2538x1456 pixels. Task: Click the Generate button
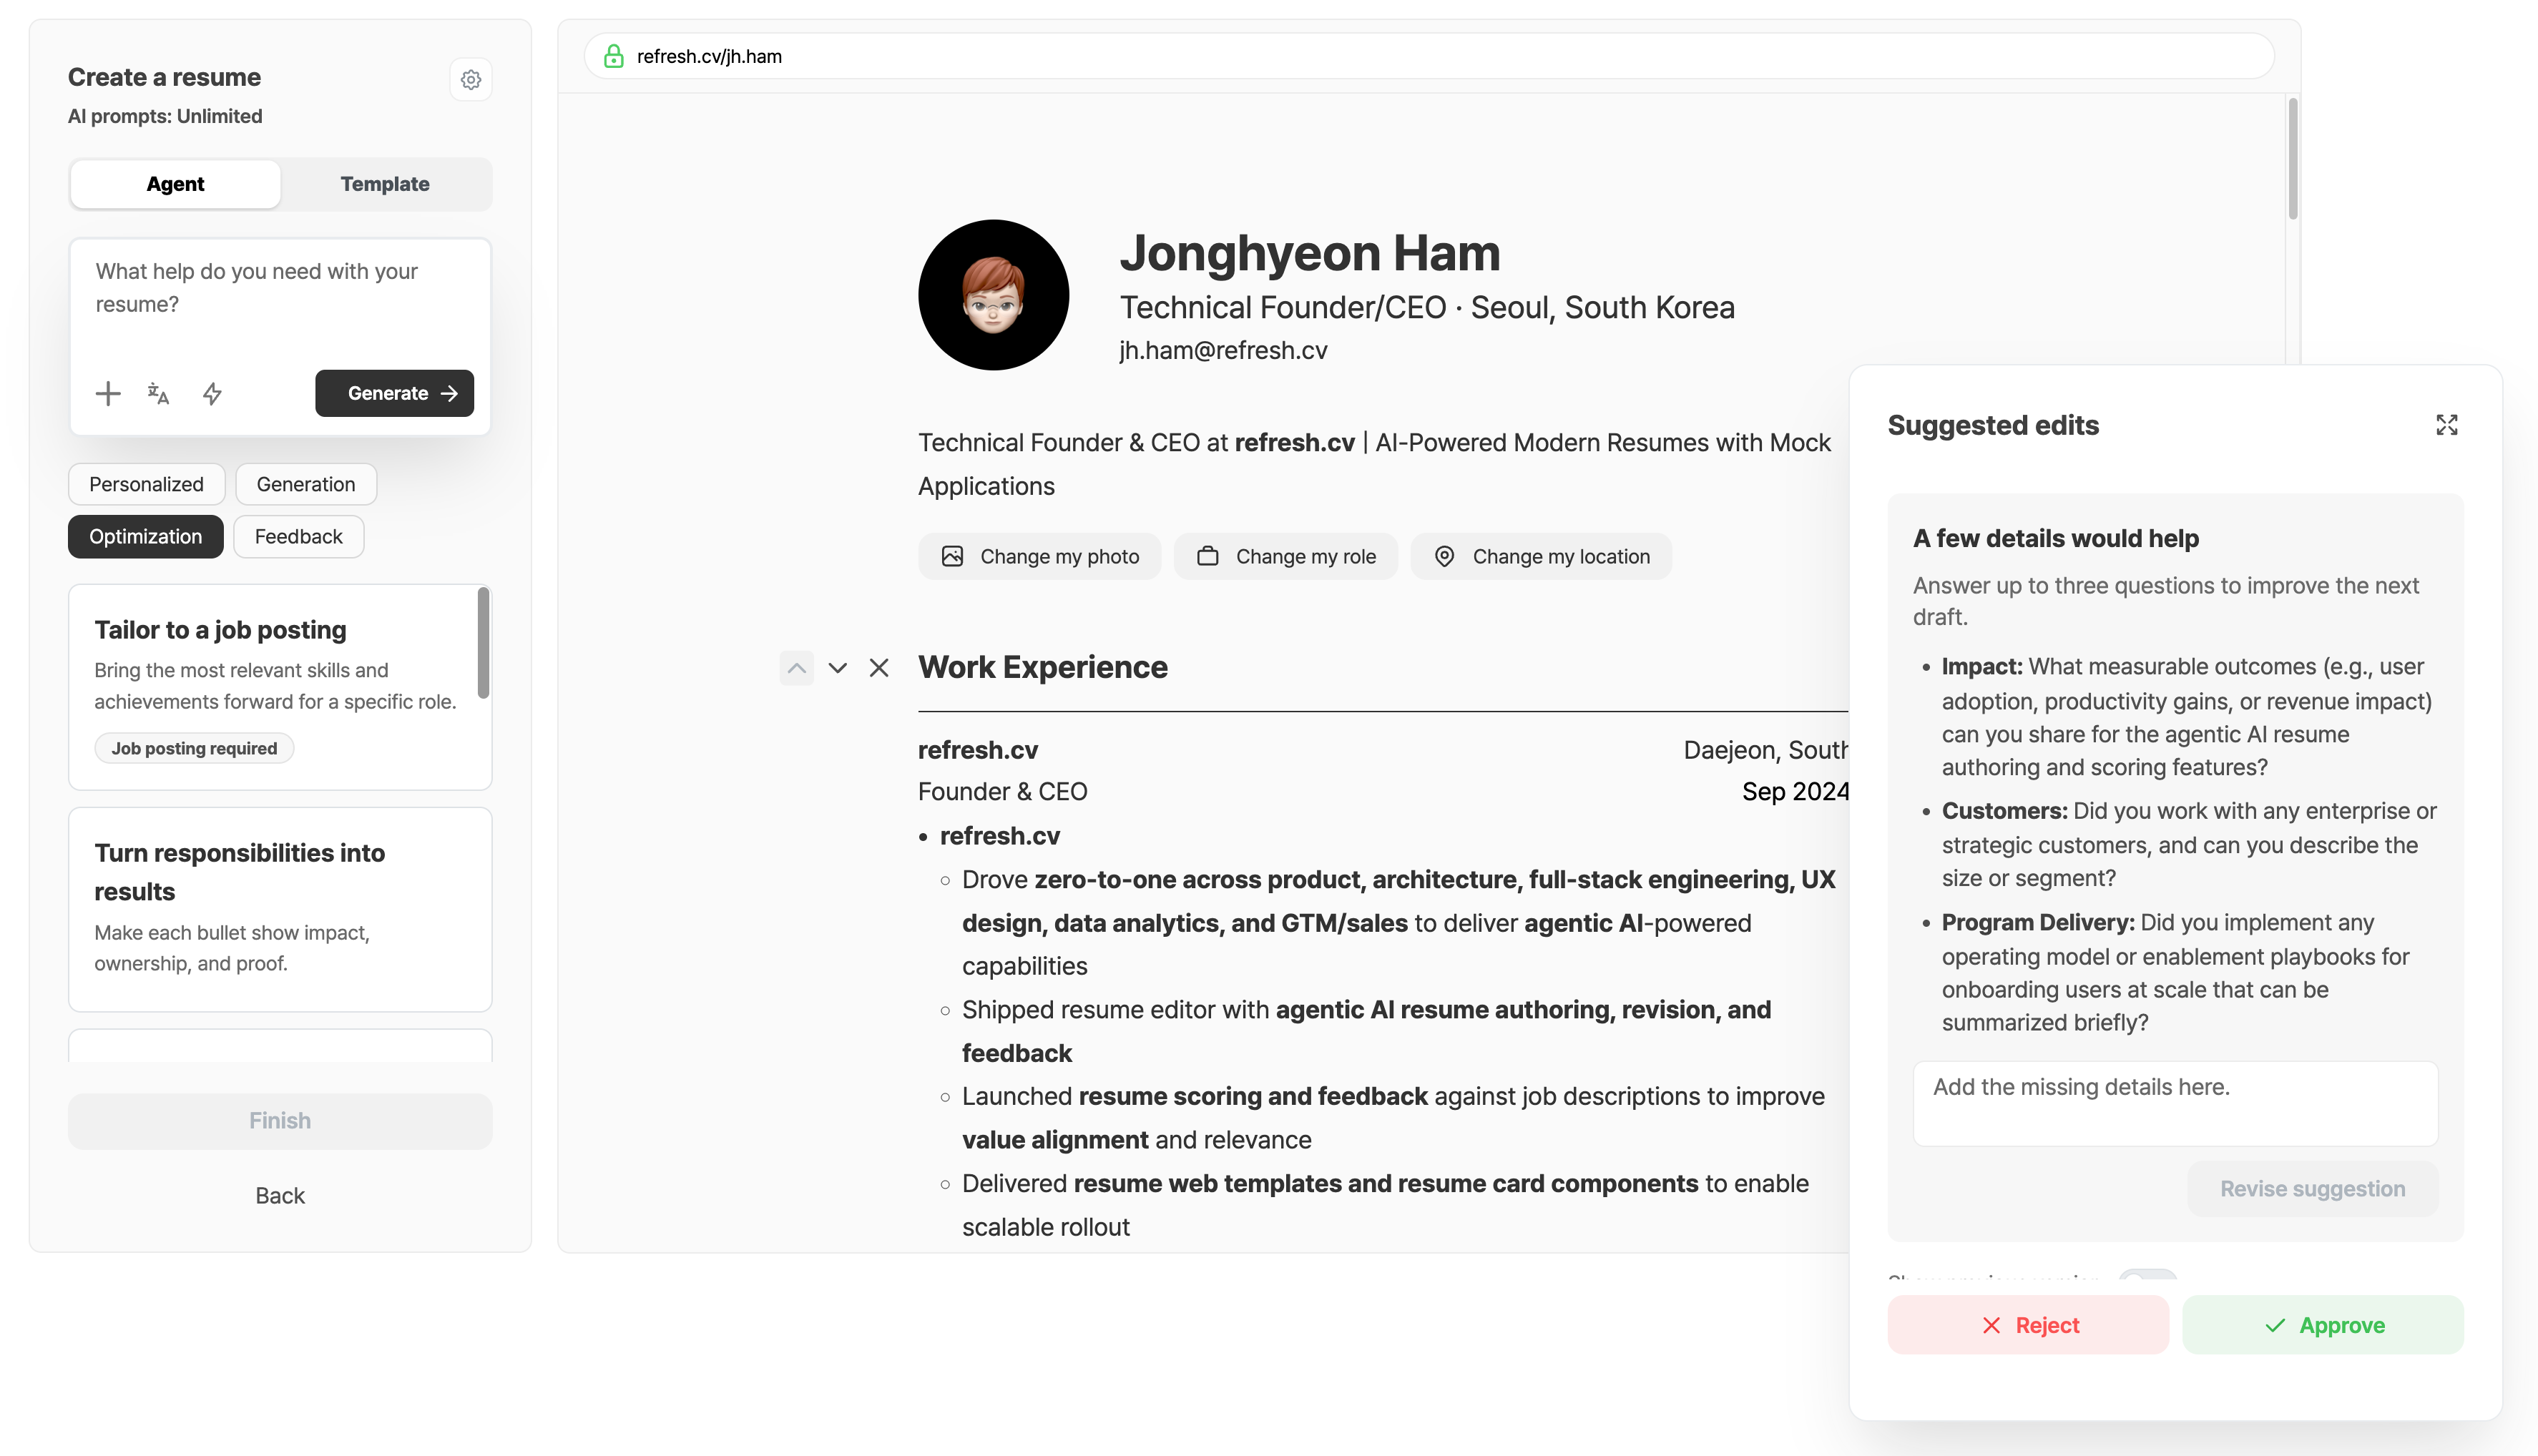395,393
